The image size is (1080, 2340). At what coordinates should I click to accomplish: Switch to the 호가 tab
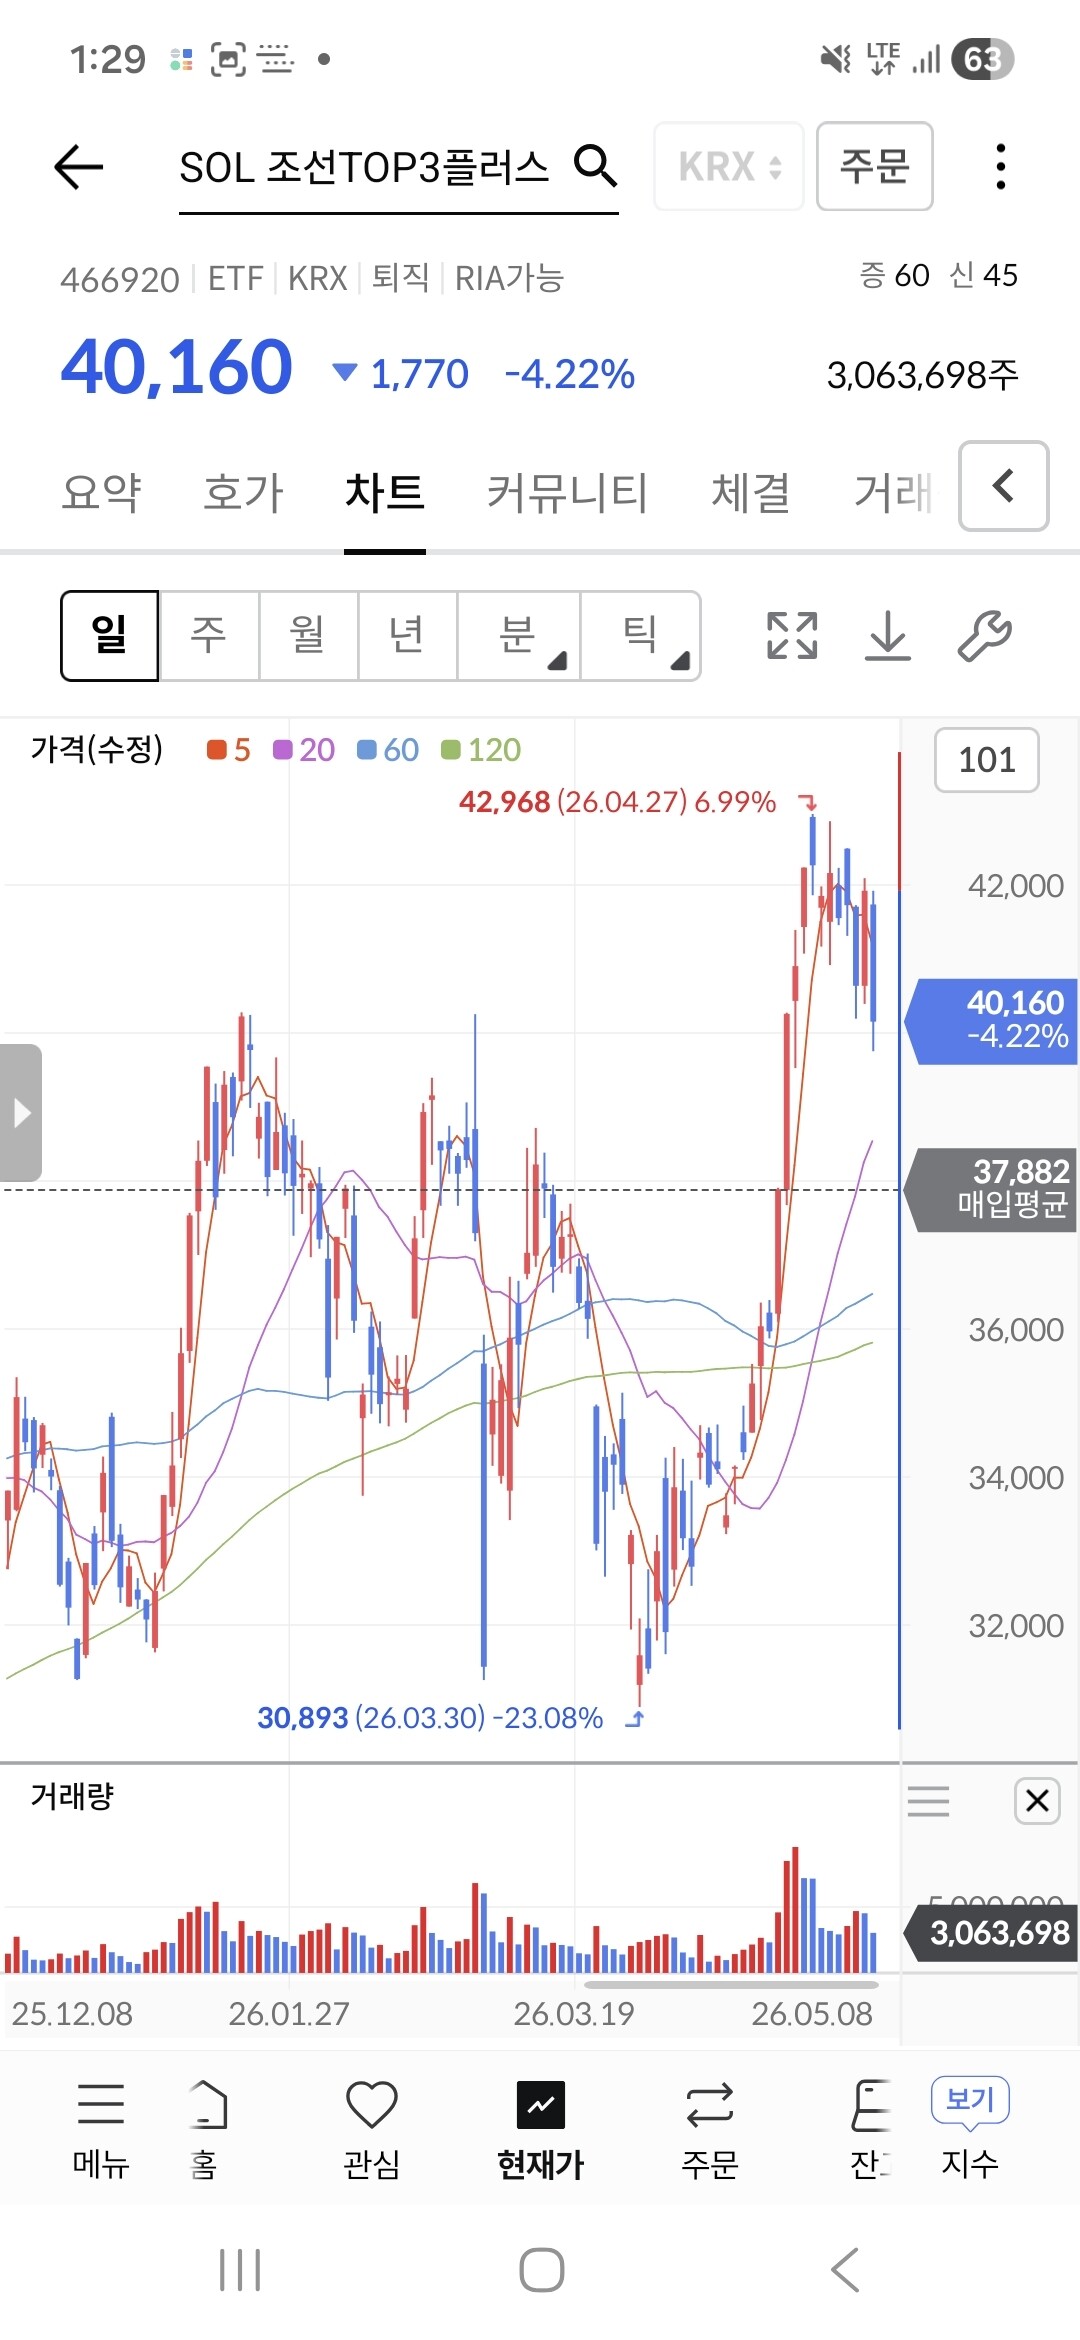243,492
